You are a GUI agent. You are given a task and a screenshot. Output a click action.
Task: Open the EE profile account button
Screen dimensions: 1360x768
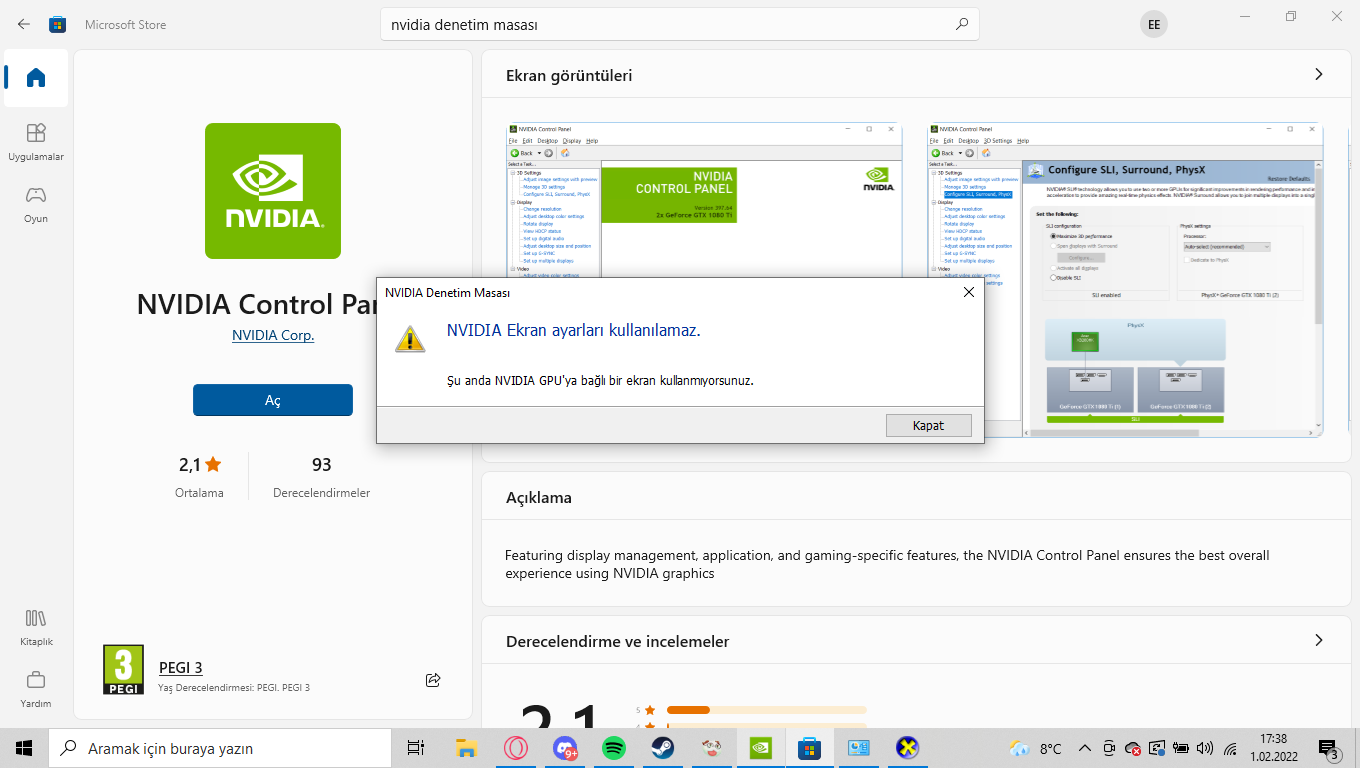click(x=1154, y=24)
